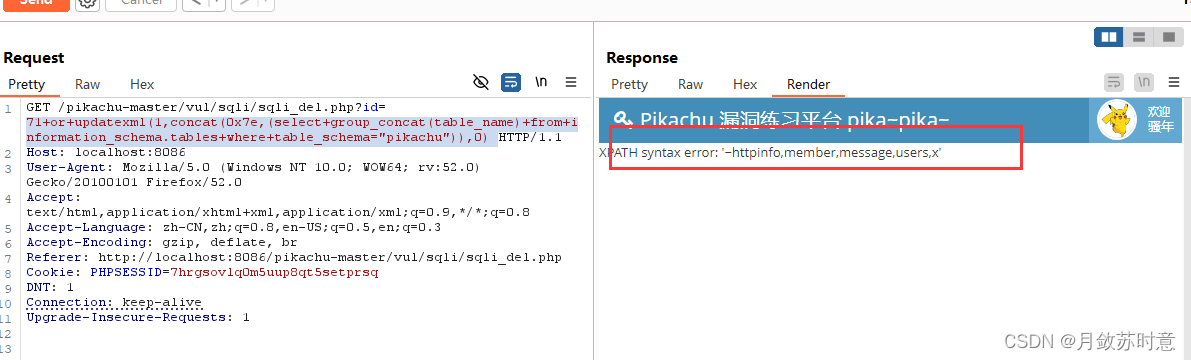Image resolution: width=1191 pixels, height=360 pixels.
Task: Click the 'Upgrade-Insecure-Requests: 1' line
Action: pos(137,317)
